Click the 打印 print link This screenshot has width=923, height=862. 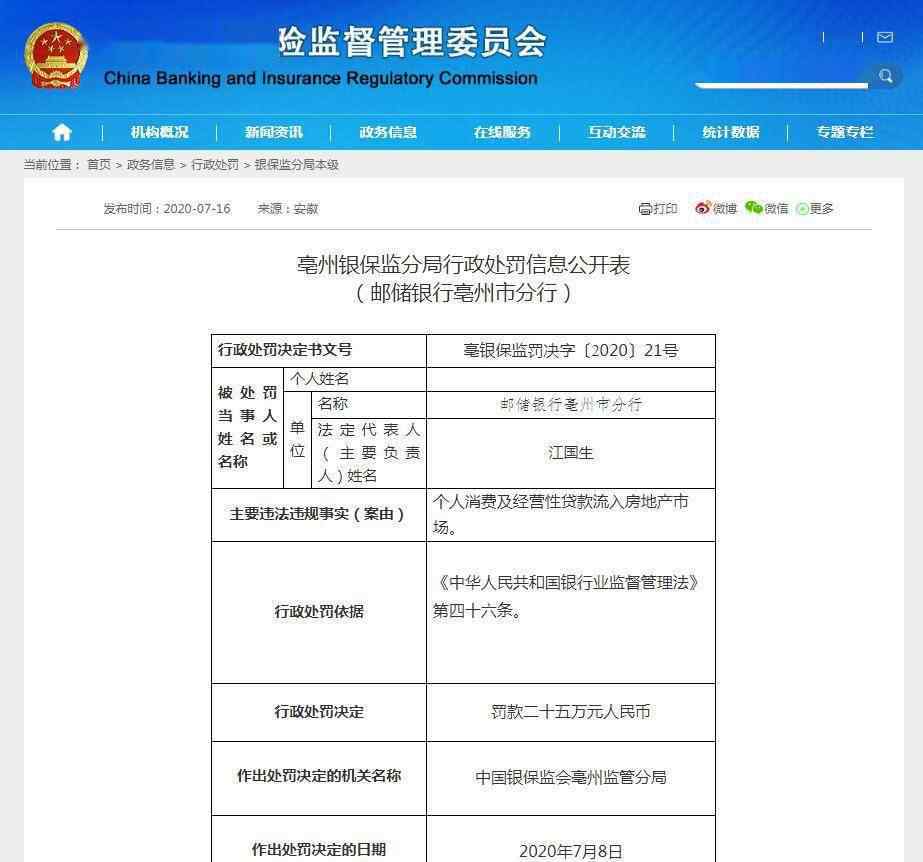[x=665, y=208]
